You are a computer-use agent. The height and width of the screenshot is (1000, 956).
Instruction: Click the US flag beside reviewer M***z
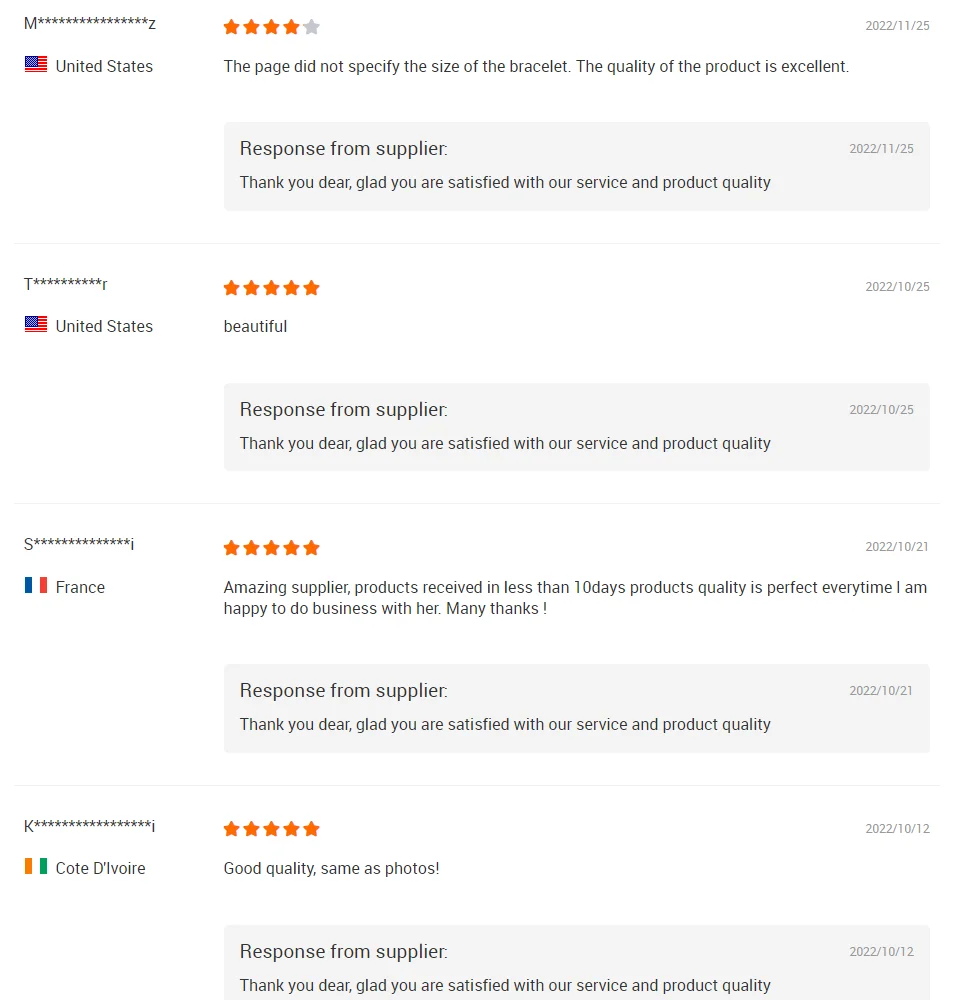(36, 65)
